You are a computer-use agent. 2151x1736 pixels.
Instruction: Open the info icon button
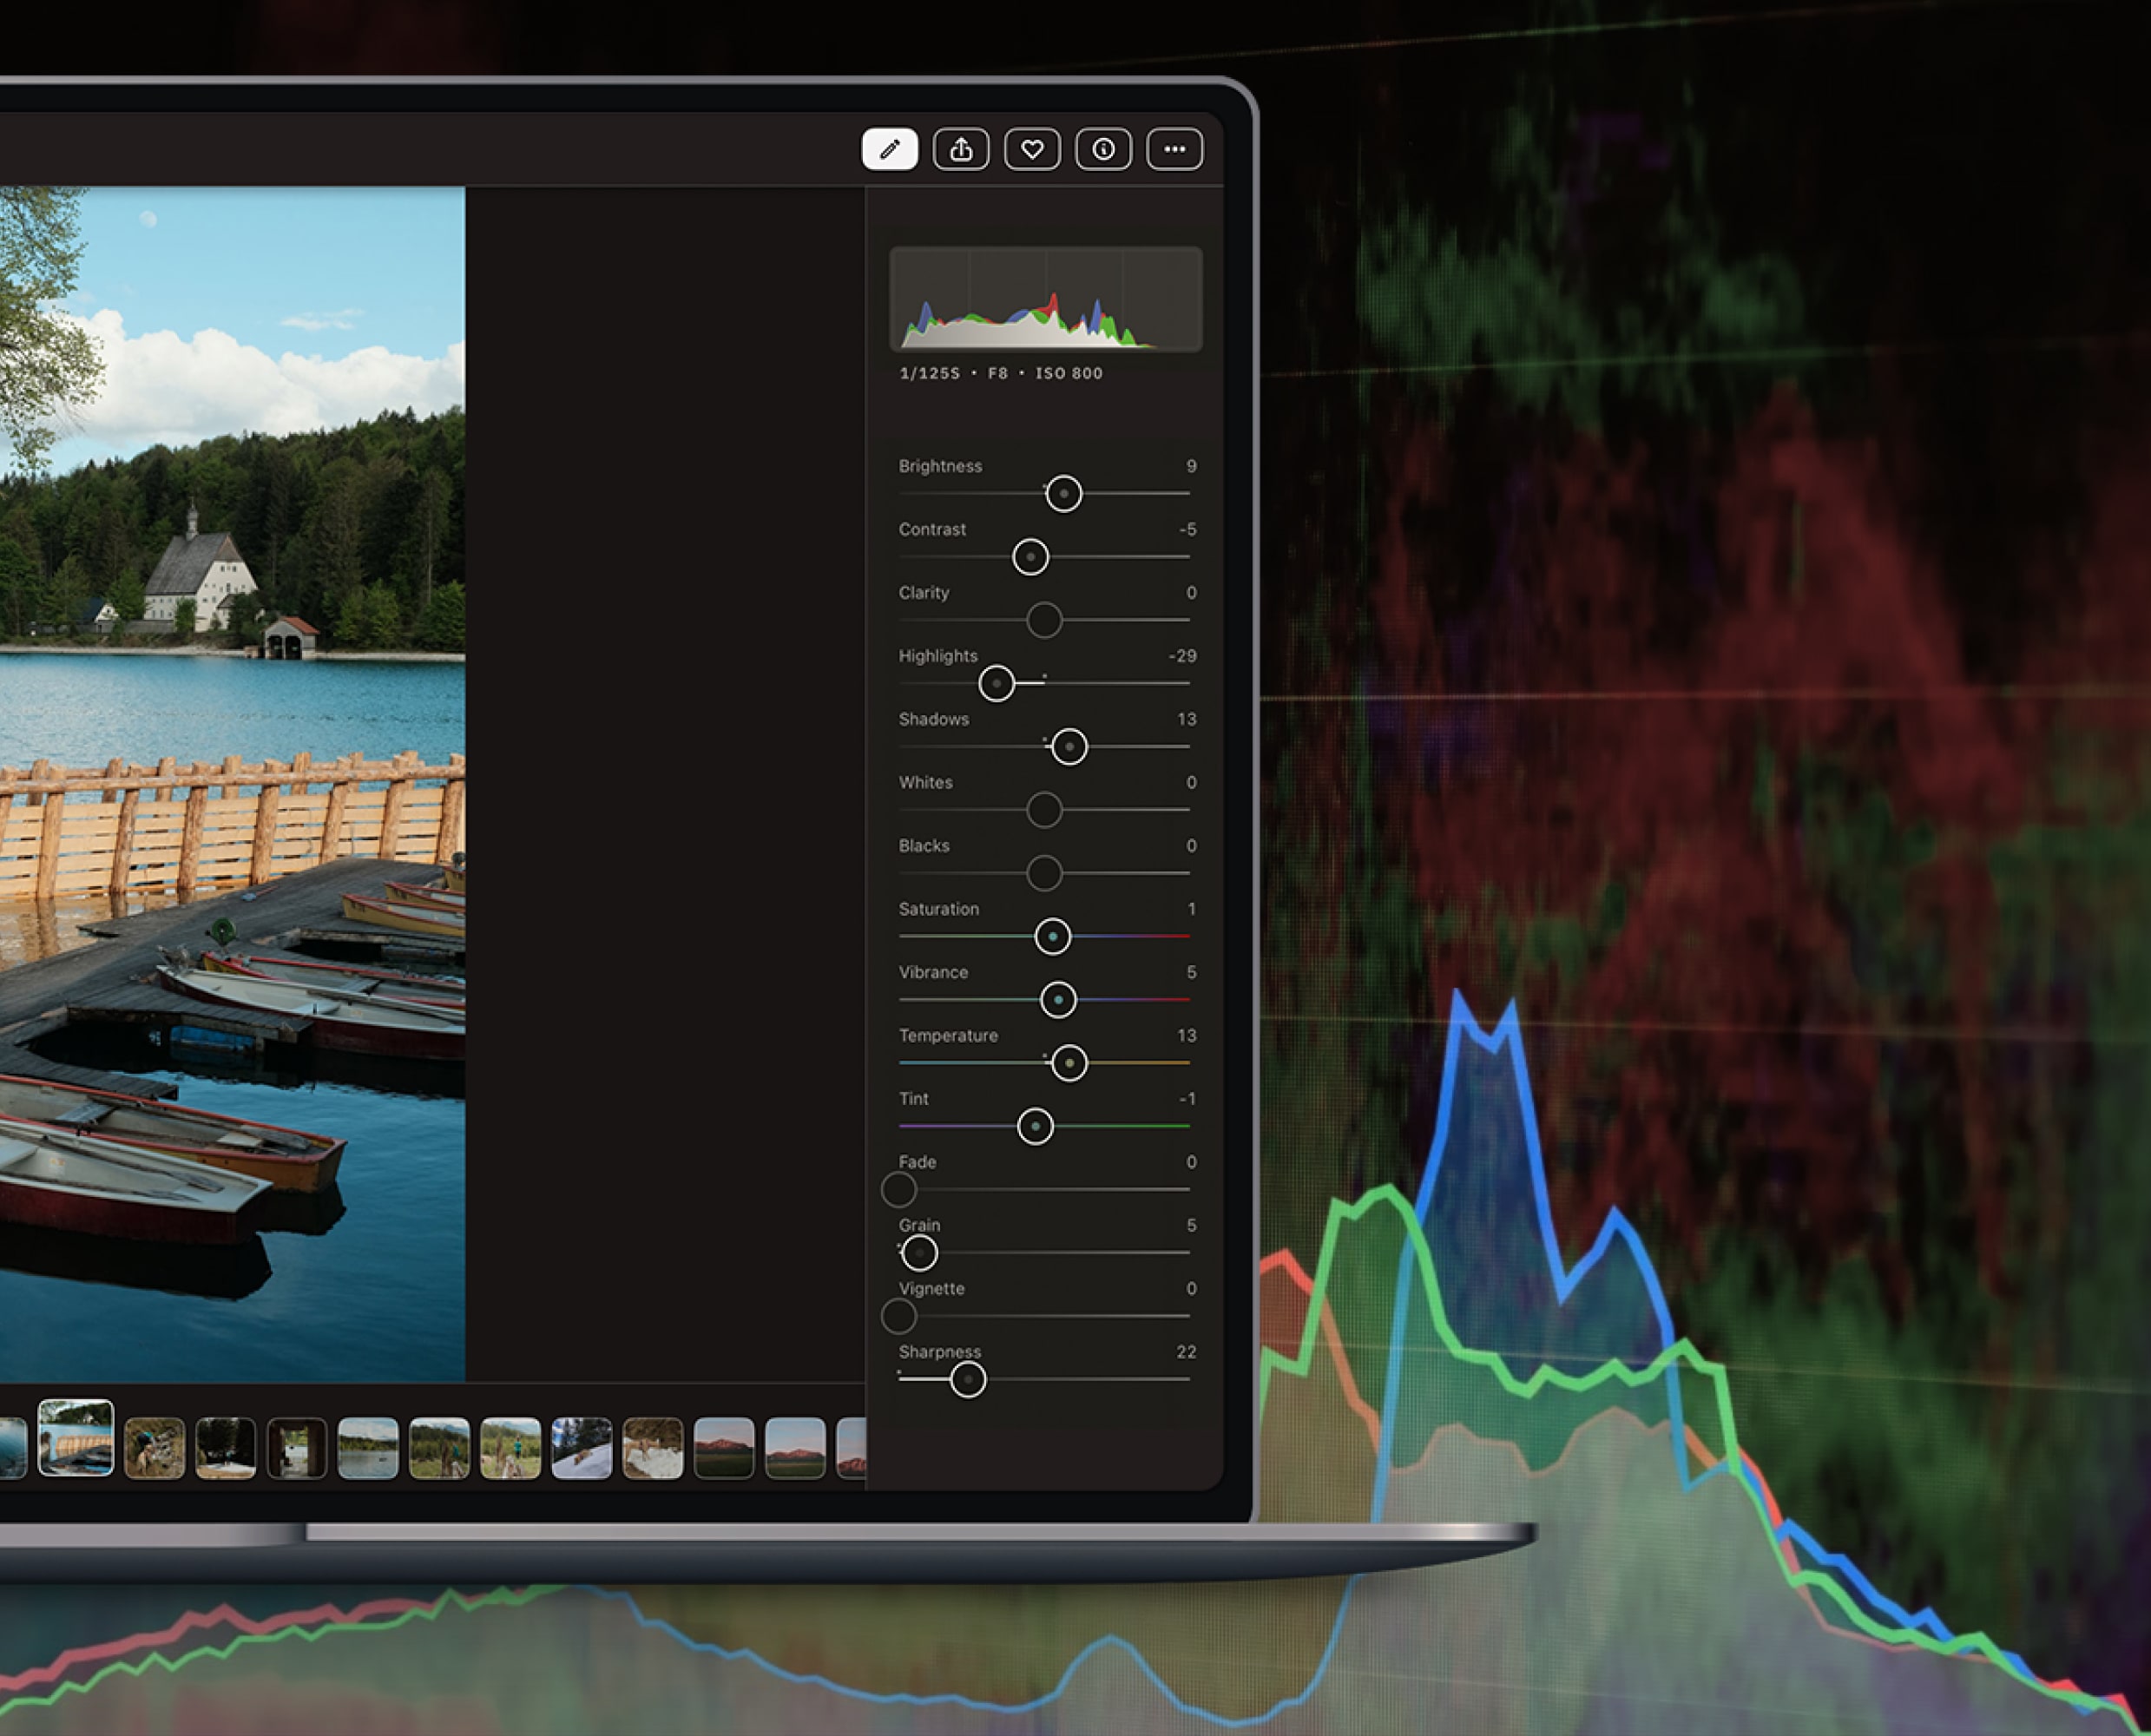coord(1103,150)
